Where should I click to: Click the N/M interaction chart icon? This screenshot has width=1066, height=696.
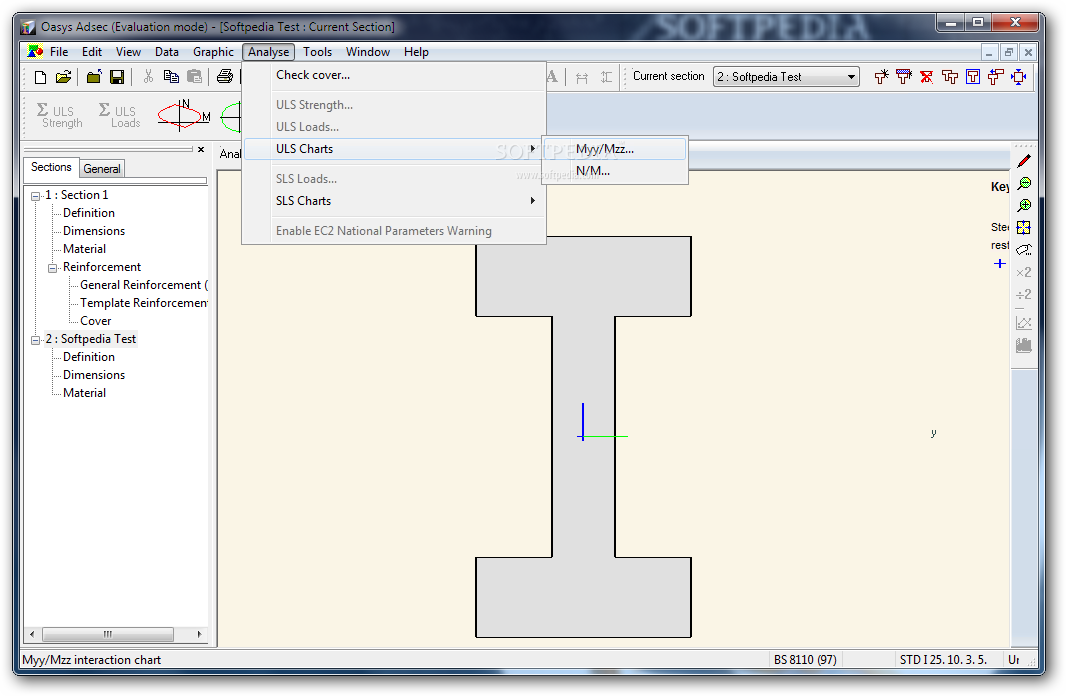[x=184, y=116]
